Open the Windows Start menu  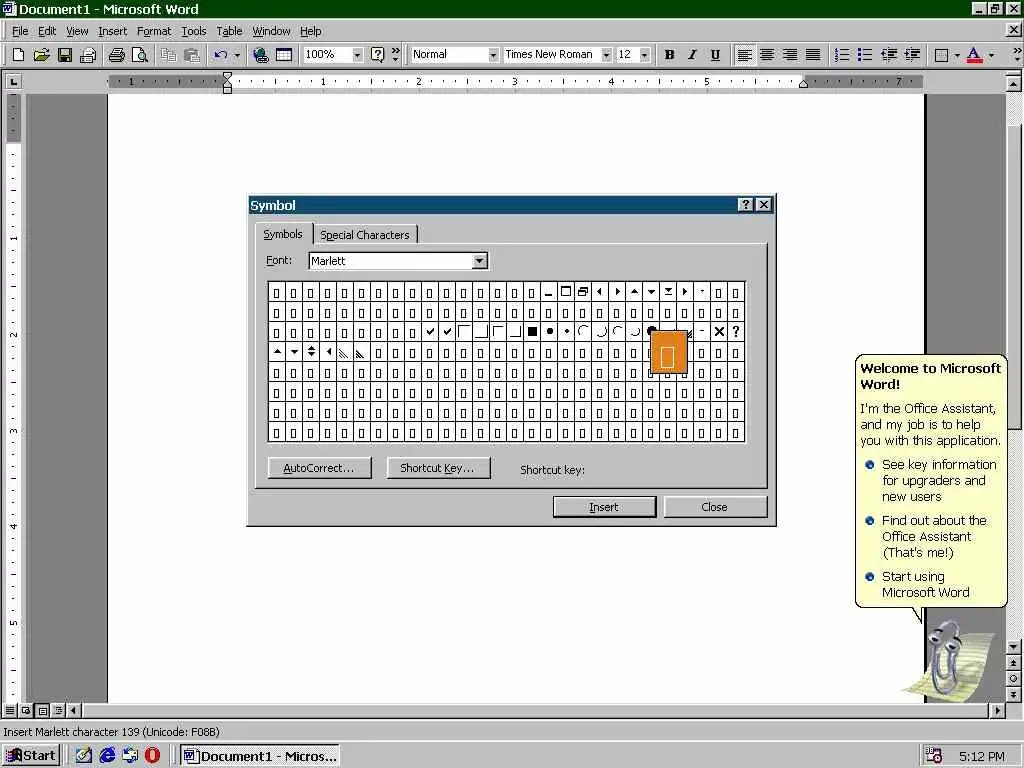coord(31,756)
